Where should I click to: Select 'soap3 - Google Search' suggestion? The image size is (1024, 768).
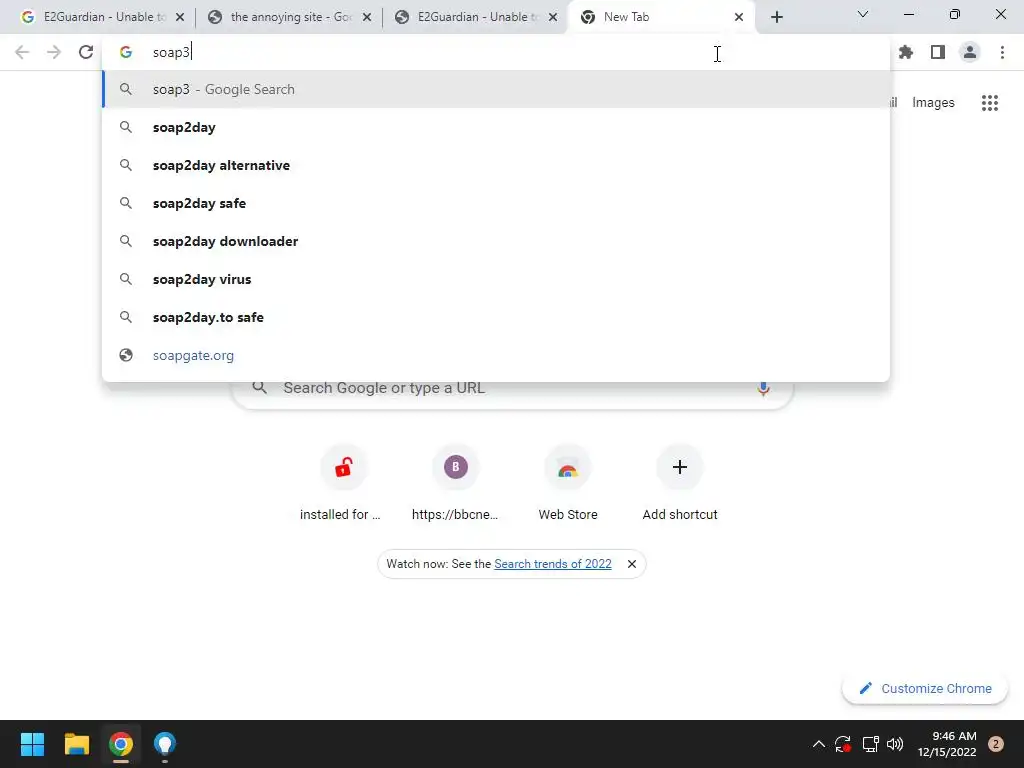click(x=496, y=89)
